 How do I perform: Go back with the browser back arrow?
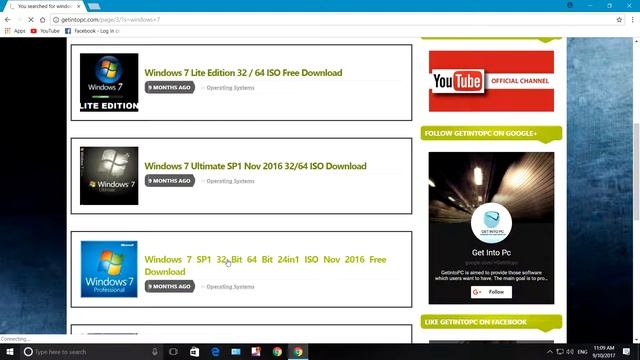8,20
